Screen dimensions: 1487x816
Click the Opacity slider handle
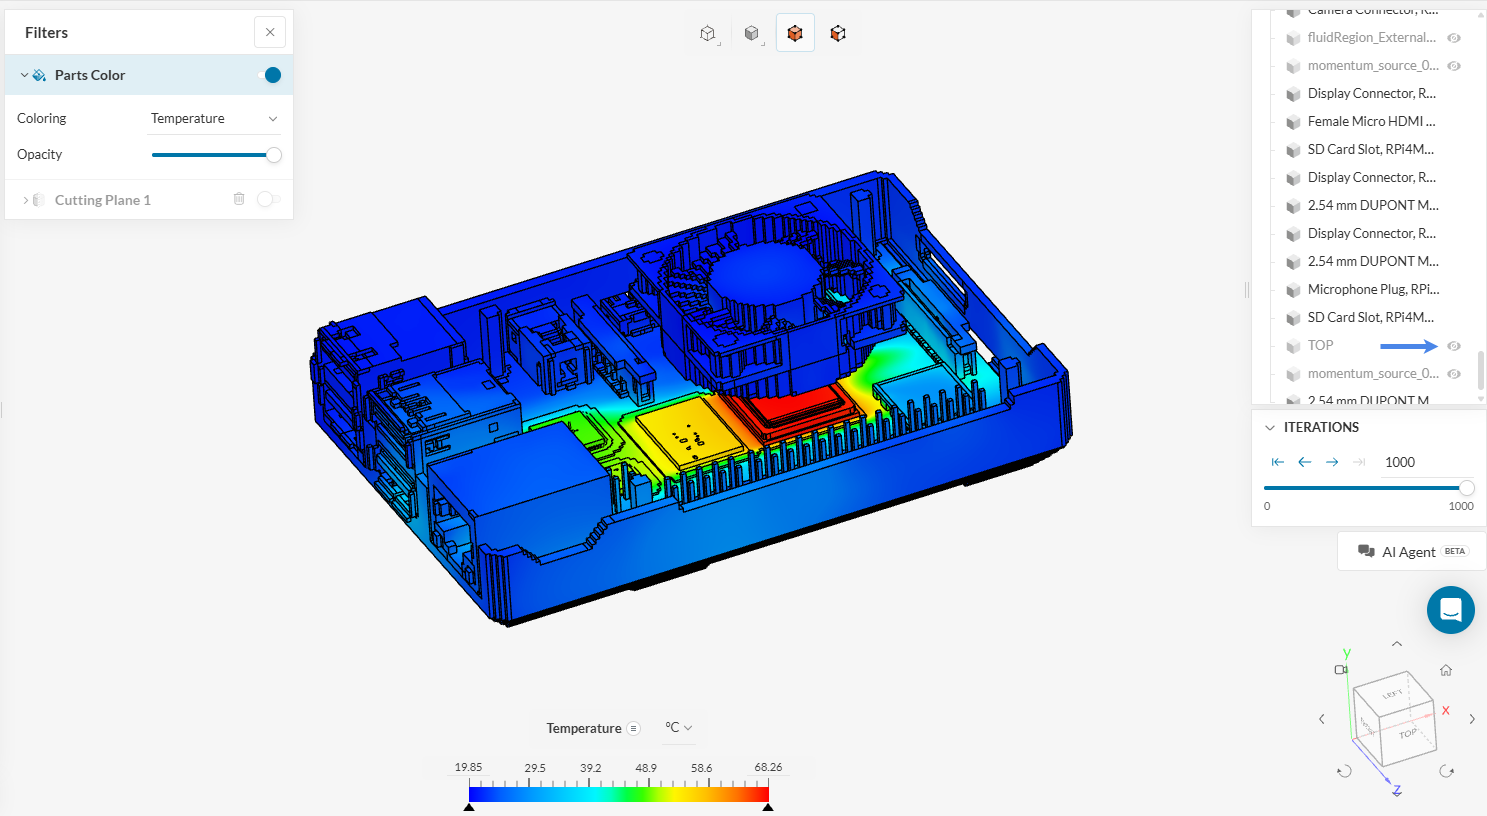[x=273, y=155]
